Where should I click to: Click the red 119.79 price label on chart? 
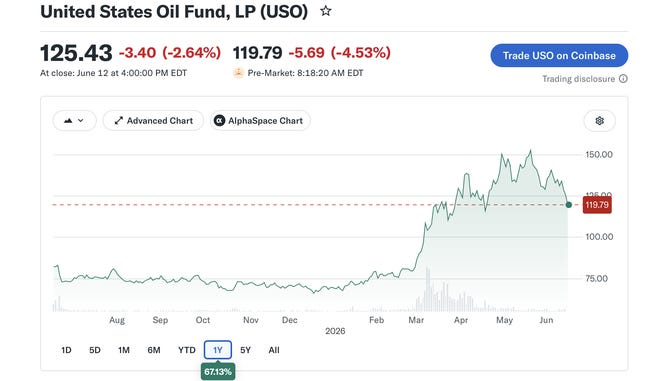pyautogui.click(x=597, y=205)
